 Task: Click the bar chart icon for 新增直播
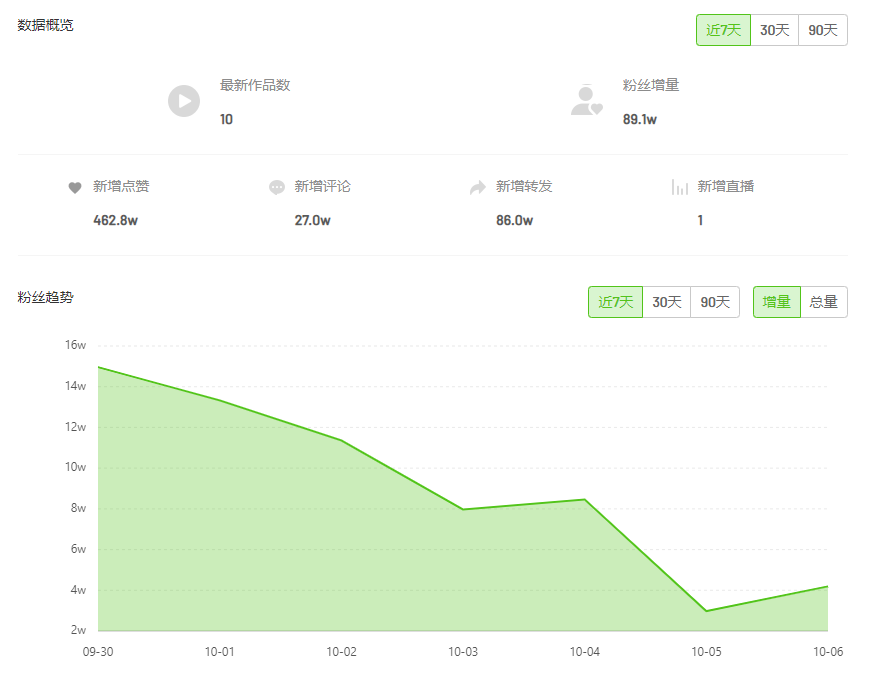coord(680,187)
